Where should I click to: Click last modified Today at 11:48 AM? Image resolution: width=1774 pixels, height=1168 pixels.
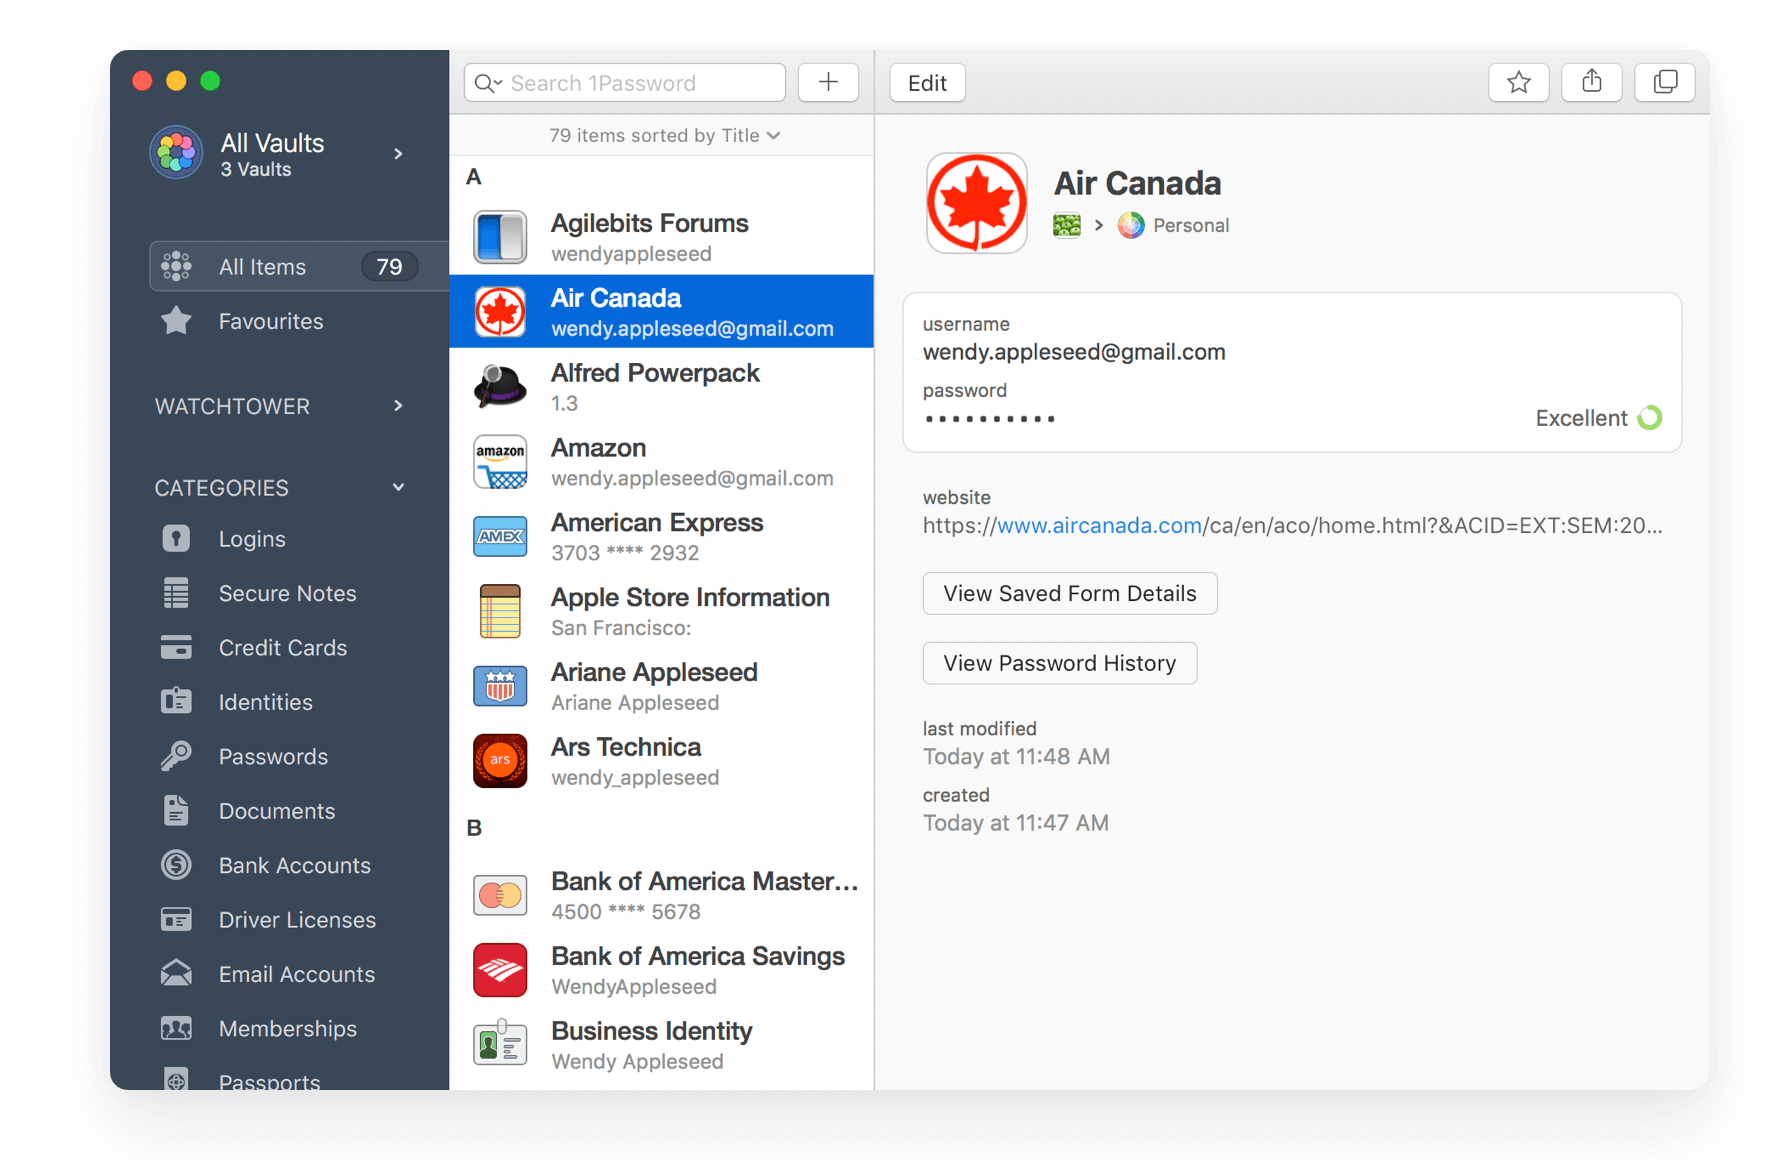(x=1016, y=756)
